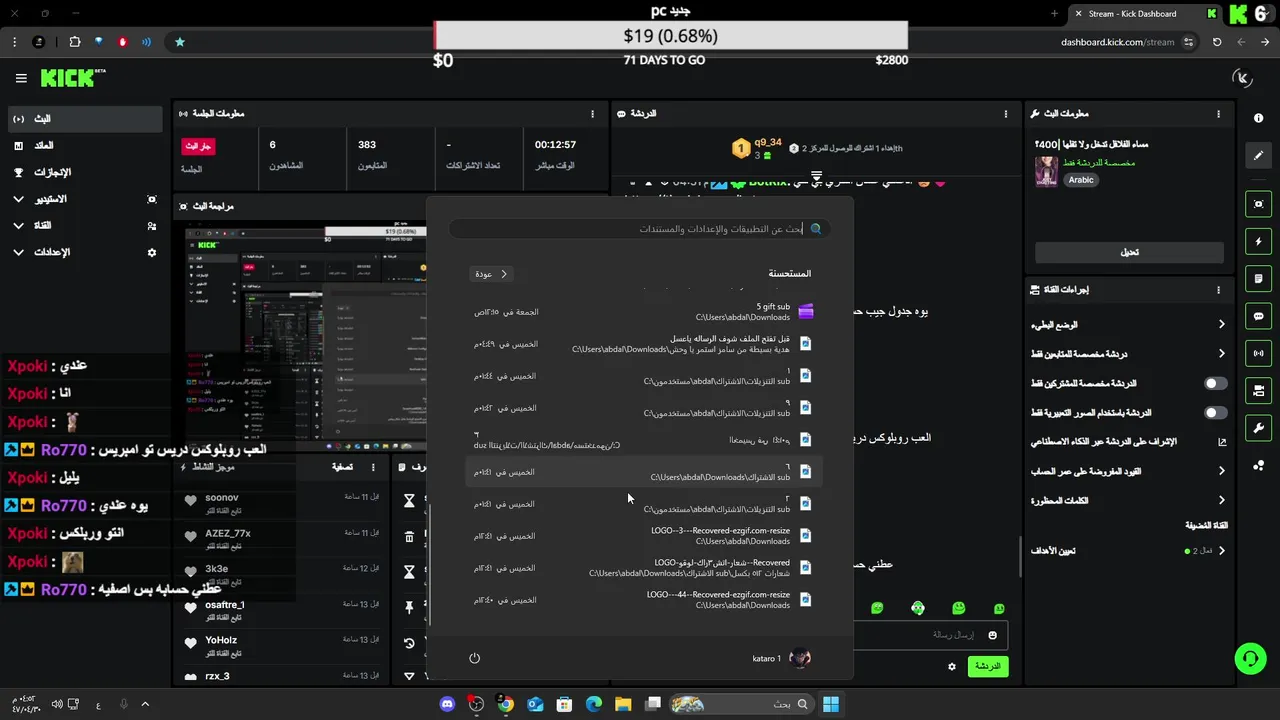The height and width of the screenshot is (720, 1280).
Task: Open stream info panel three-dot menu
Action: pyautogui.click(x=1218, y=114)
